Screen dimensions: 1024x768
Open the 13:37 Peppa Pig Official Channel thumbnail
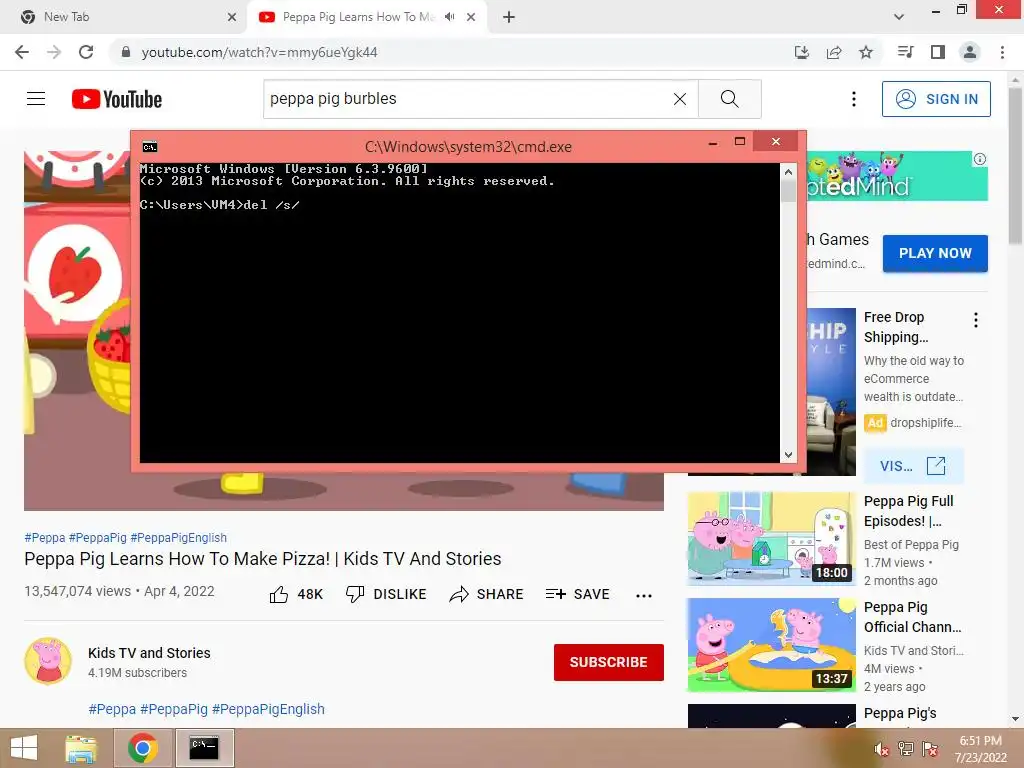point(771,645)
